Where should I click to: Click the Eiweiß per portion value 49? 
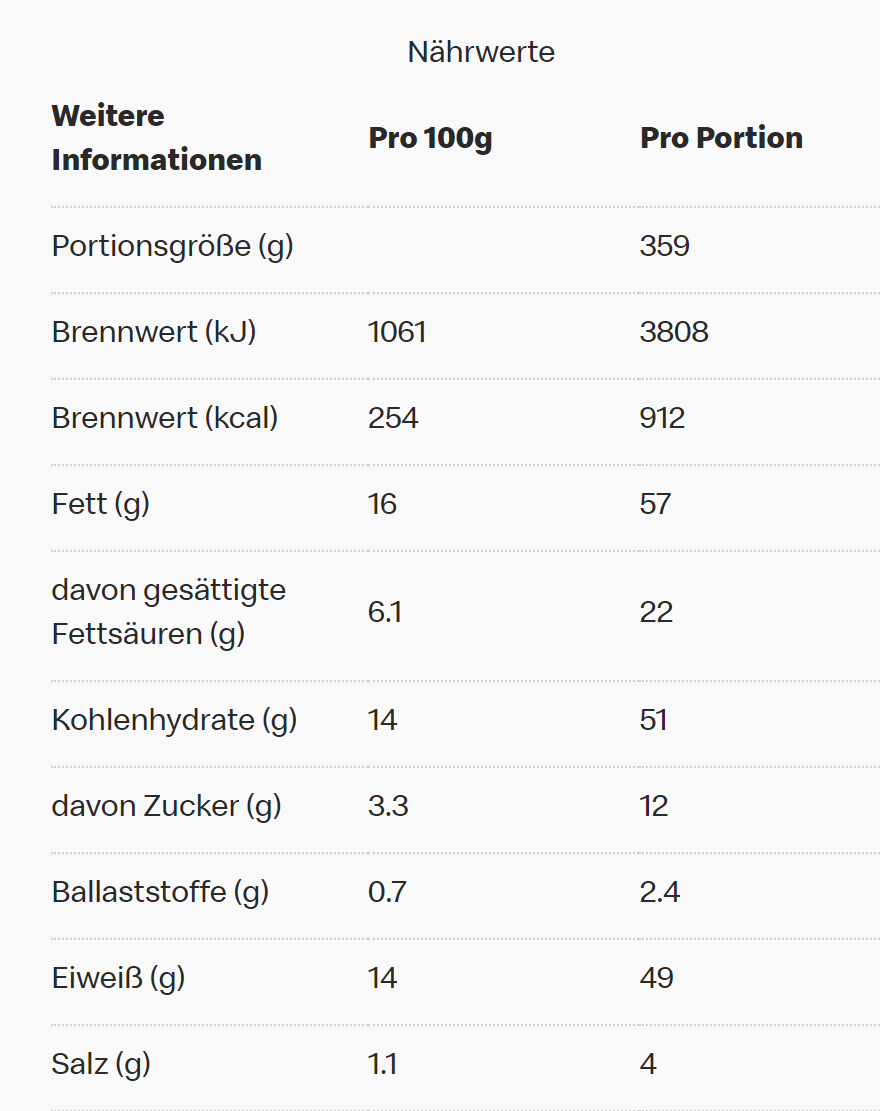click(656, 978)
